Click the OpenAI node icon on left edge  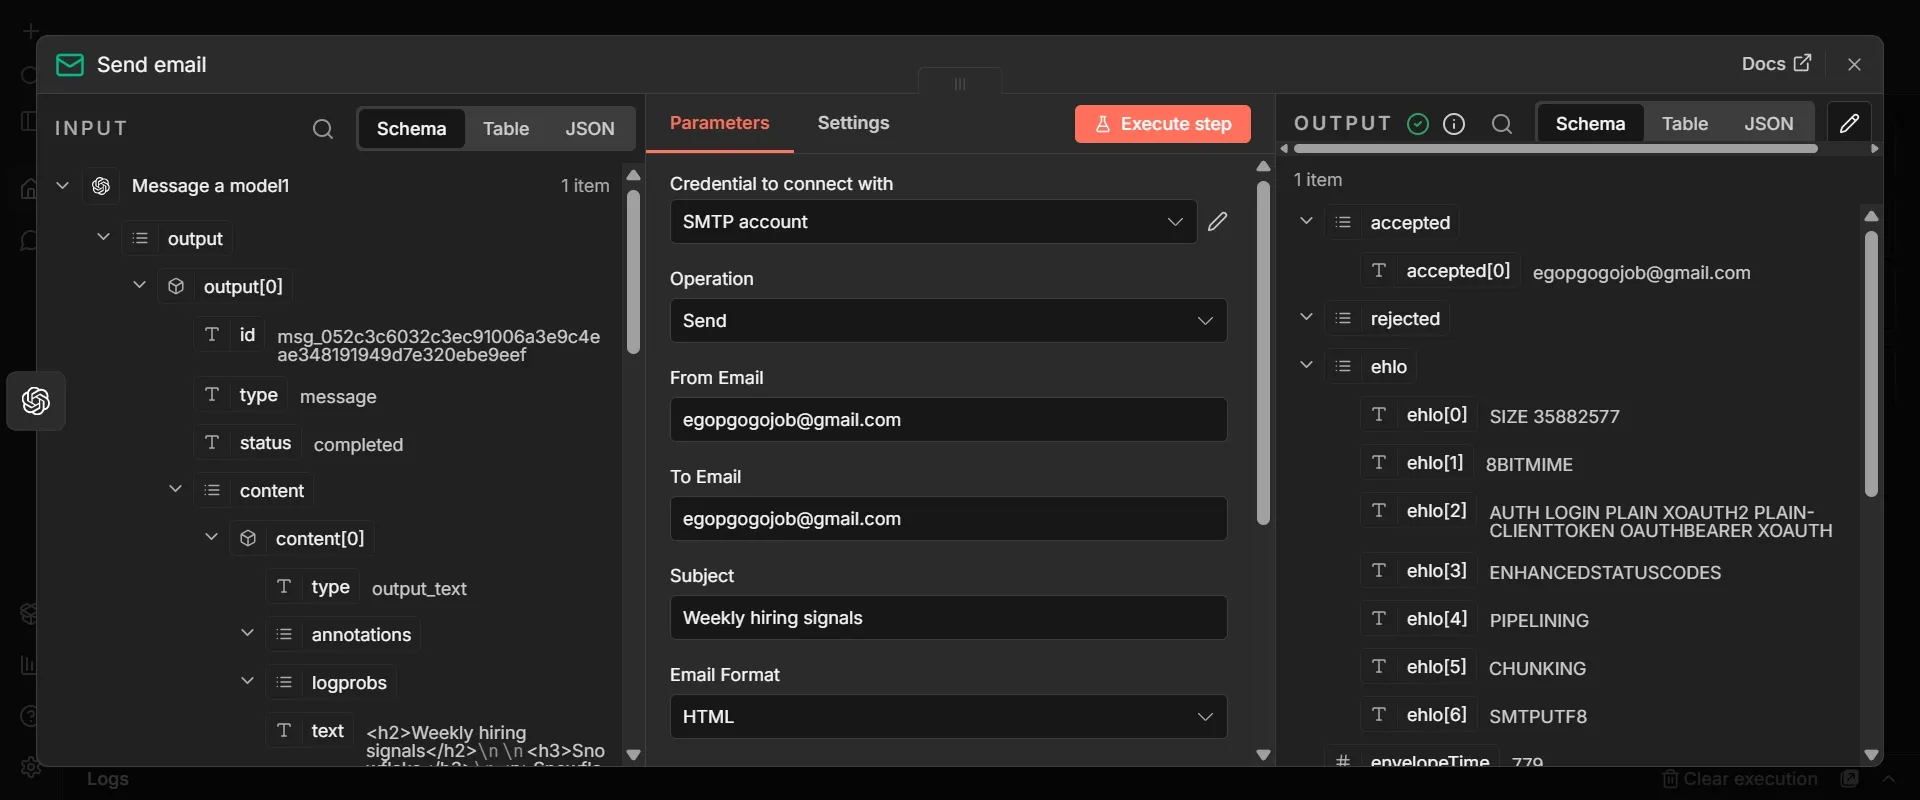(36, 401)
